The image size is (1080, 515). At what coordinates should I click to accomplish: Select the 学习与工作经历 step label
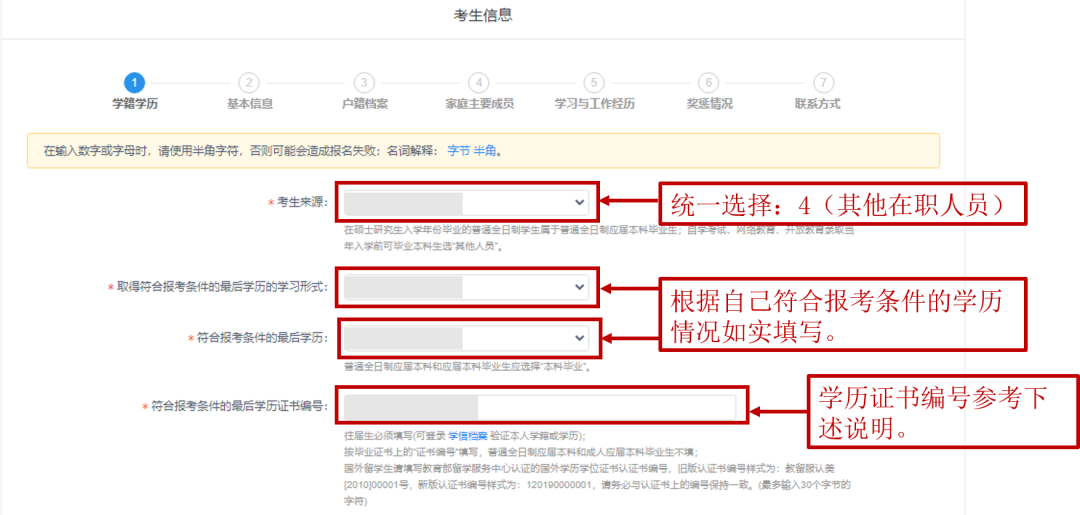594,104
